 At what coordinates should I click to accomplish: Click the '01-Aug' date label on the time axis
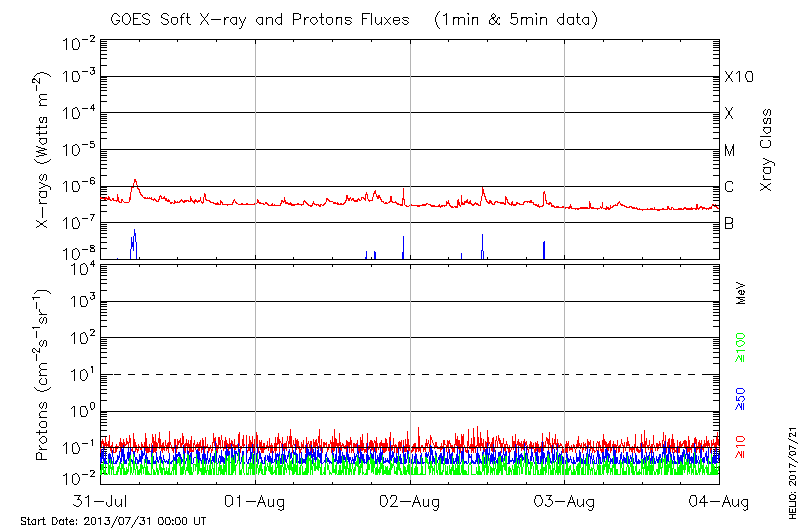[x=256, y=499]
